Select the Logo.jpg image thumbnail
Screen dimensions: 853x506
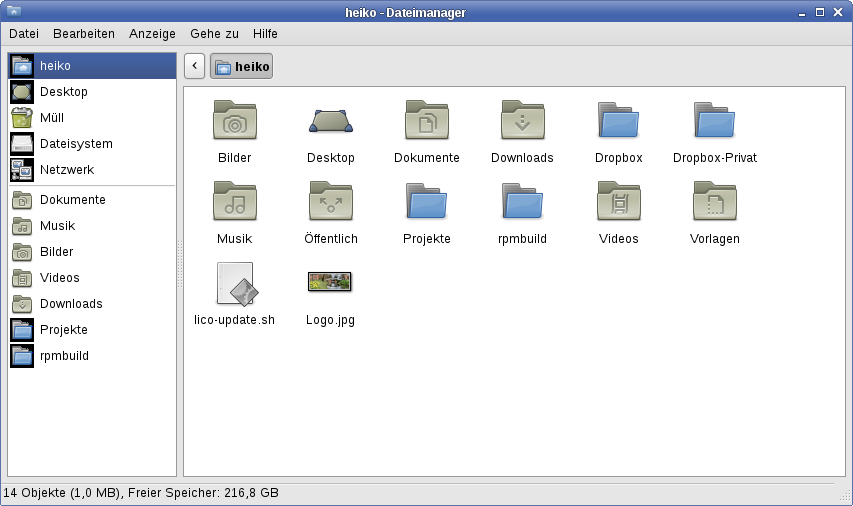coord(330,283)
